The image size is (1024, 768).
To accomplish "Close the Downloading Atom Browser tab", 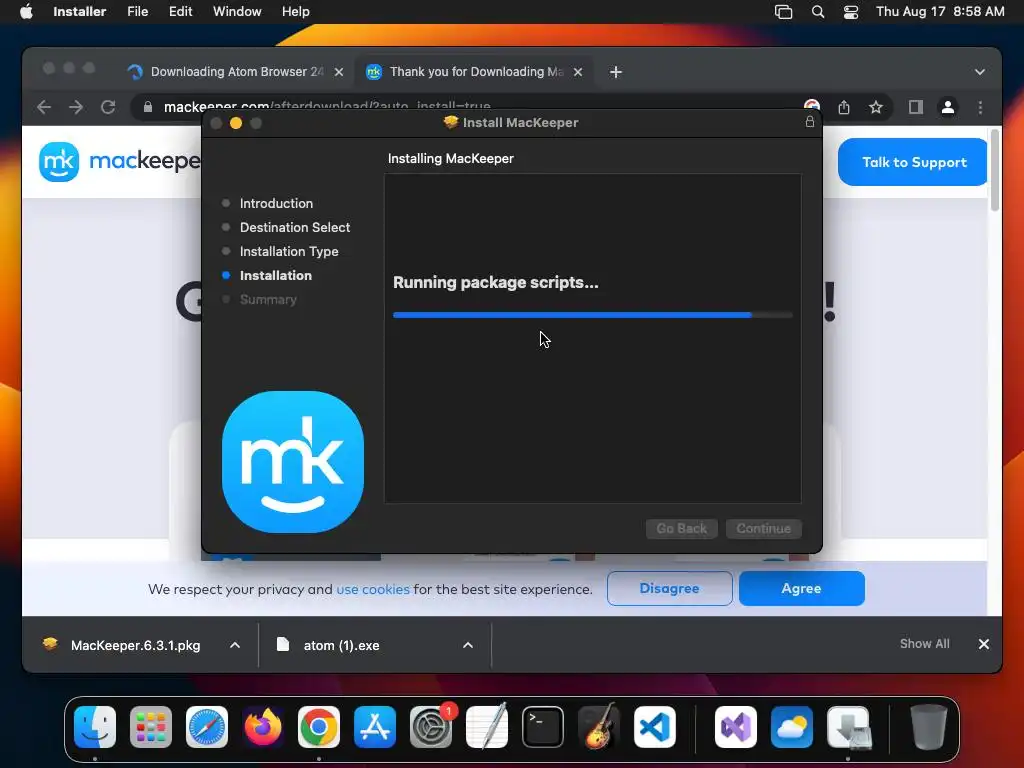I will coord(339,72).
